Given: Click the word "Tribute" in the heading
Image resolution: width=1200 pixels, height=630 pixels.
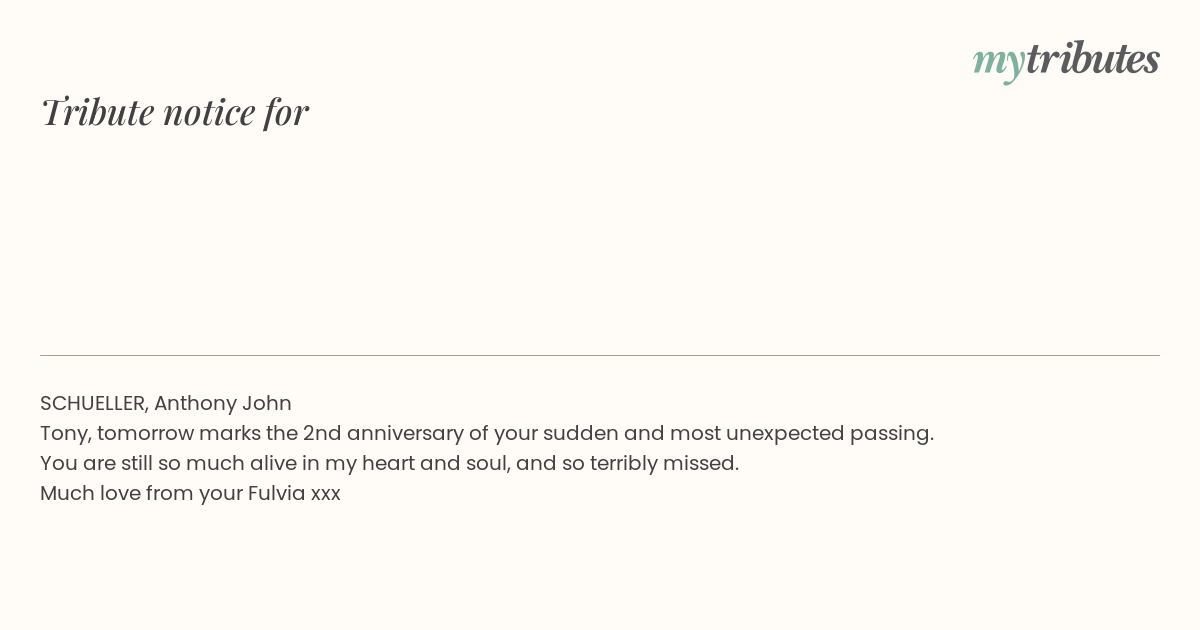Looking at the screenshot, I should [x=97, y=112].
